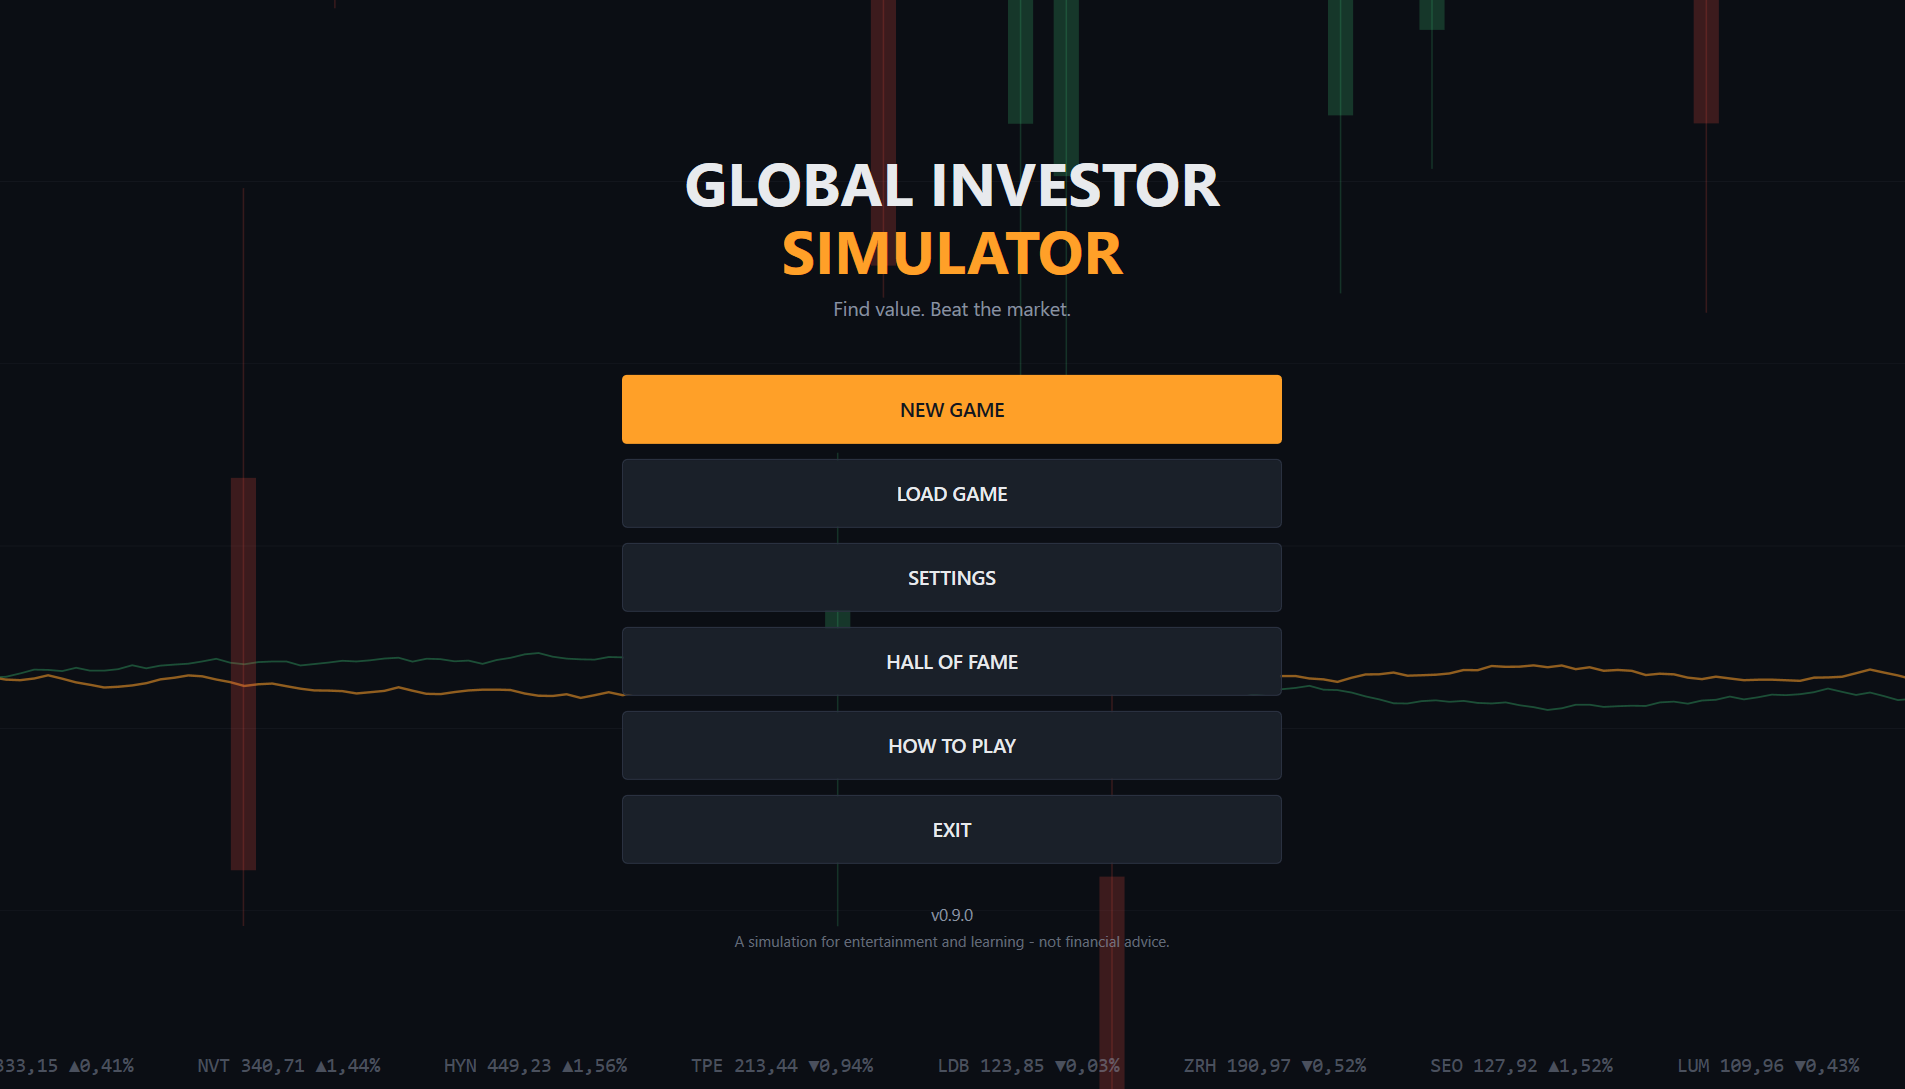Click the GLOBAL INVESTOR title text
1905x1089 pixels.
coord(952,186)
